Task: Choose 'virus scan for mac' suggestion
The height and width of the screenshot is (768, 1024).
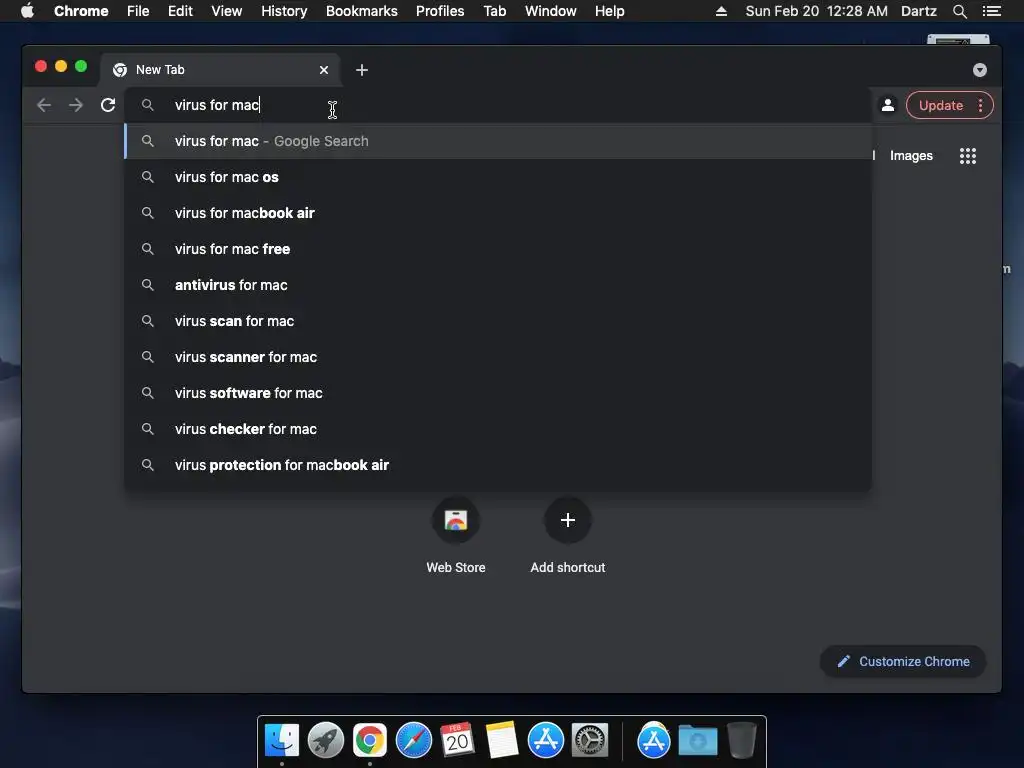Action: [498, 321]
